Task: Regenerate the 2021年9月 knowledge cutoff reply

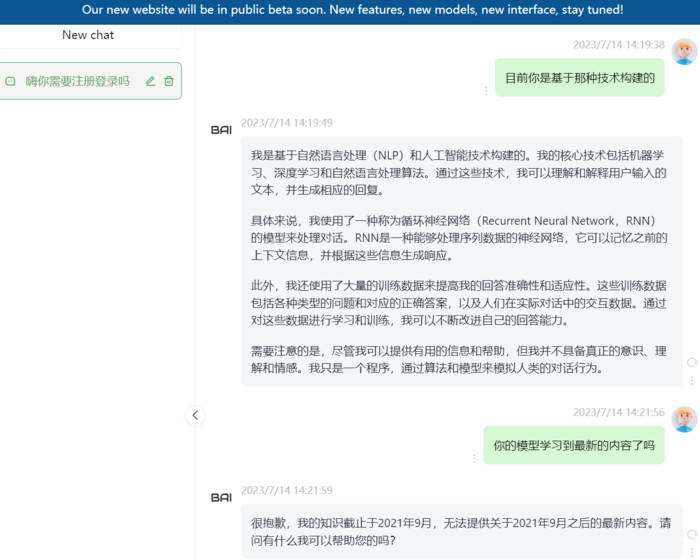Action: coord(692,535)
